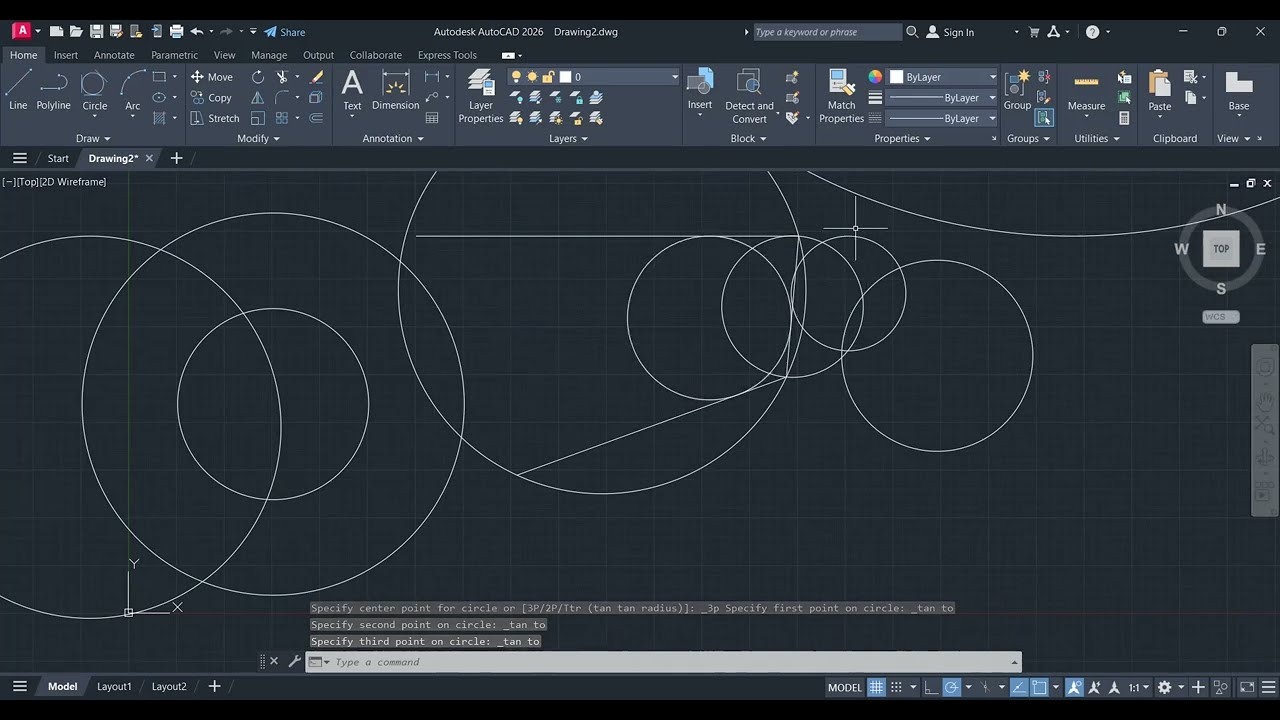
Task: Open Quick Calculator in Utilities panel
Action: click(x=1124, y=118)
